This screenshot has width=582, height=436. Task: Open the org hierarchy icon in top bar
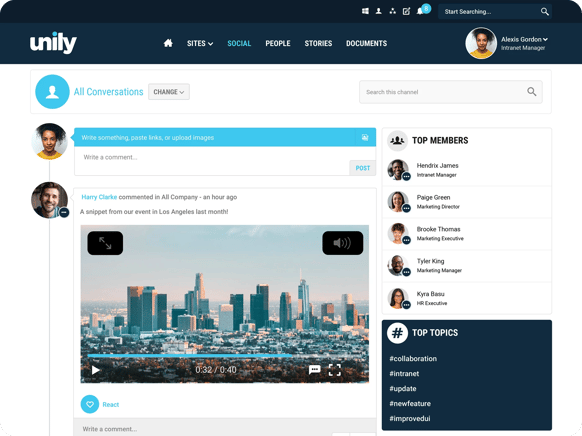click(x=392, y=12)
